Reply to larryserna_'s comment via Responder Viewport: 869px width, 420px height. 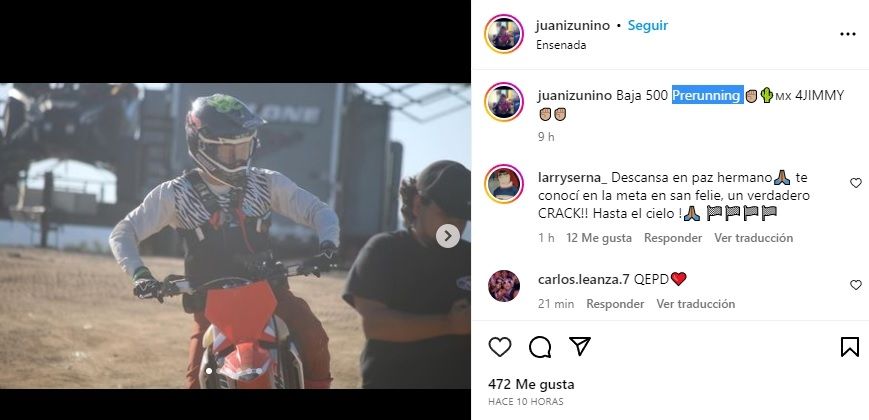(x=673, y=238)
